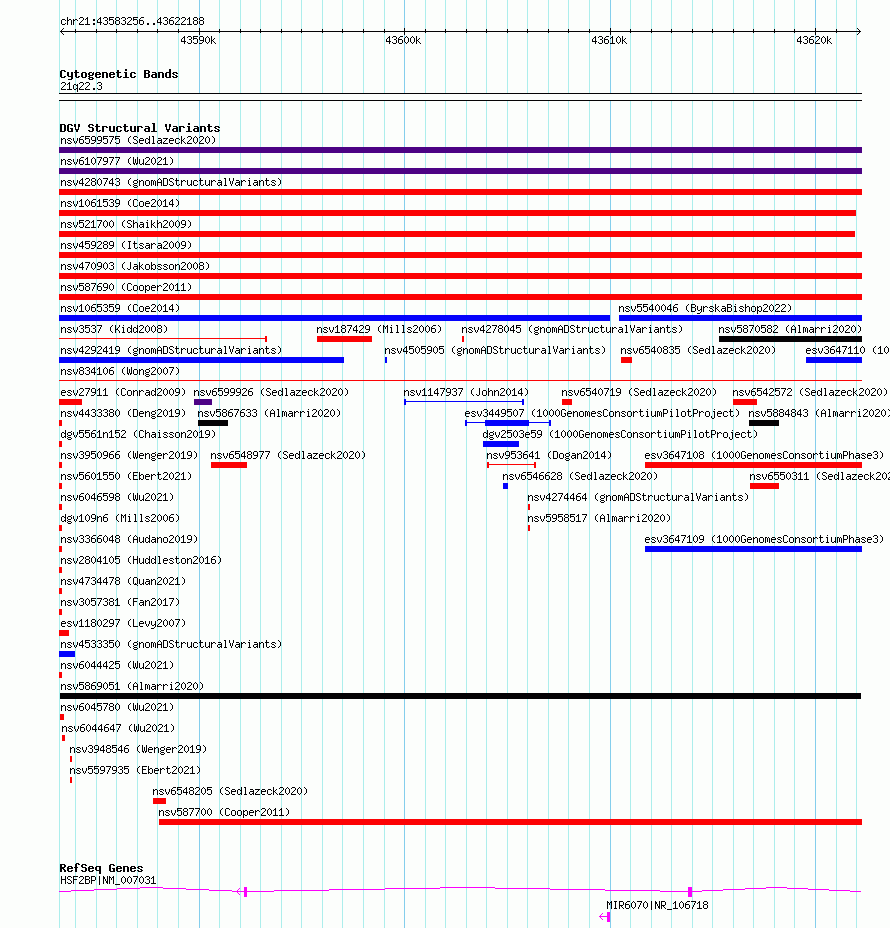890x928 pixels.
Task: Click nsv3057381 (Fan2017) label
Action: pos(120,602)
